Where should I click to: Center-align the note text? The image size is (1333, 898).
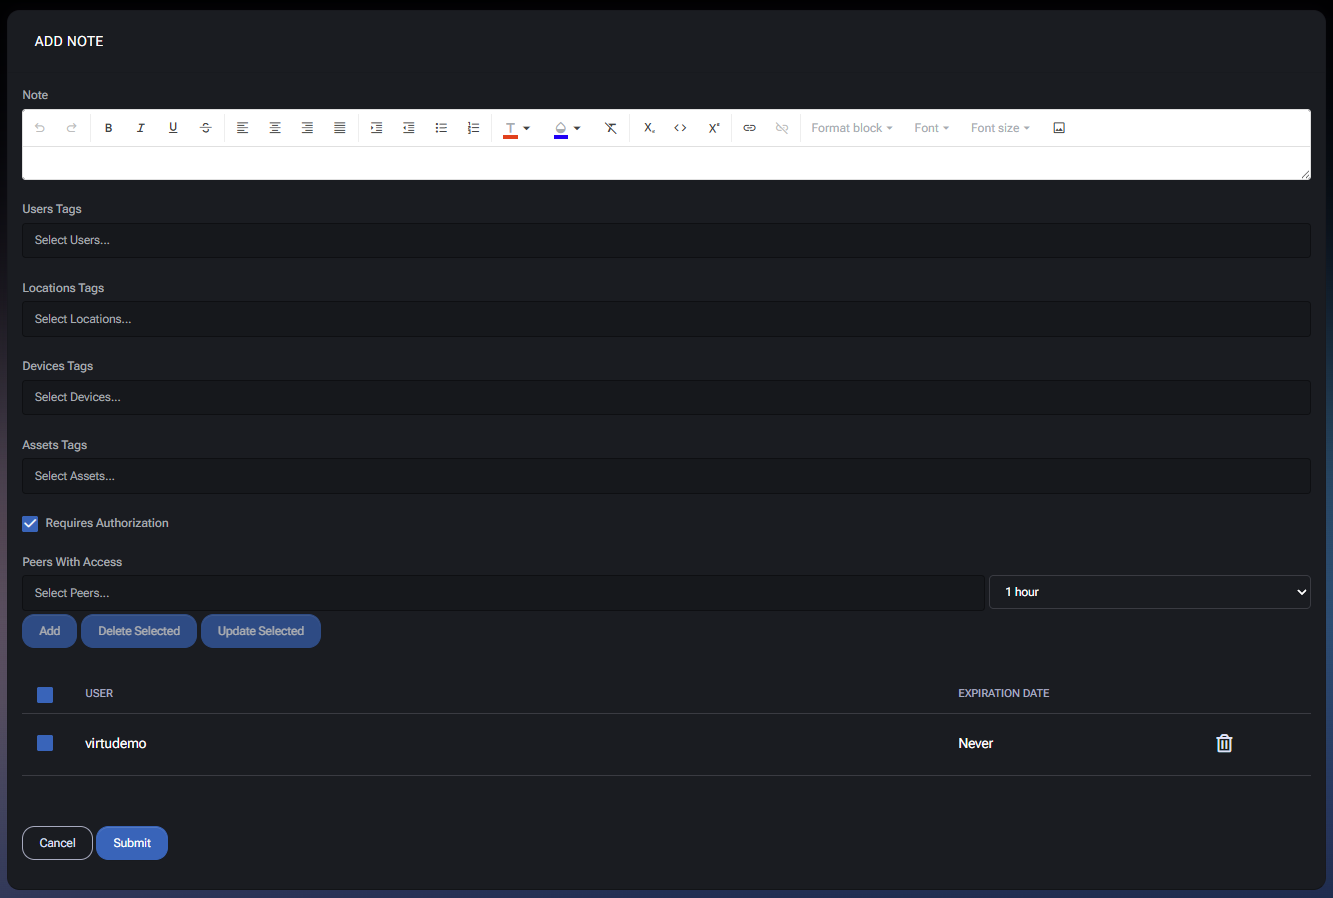(275, 128)
